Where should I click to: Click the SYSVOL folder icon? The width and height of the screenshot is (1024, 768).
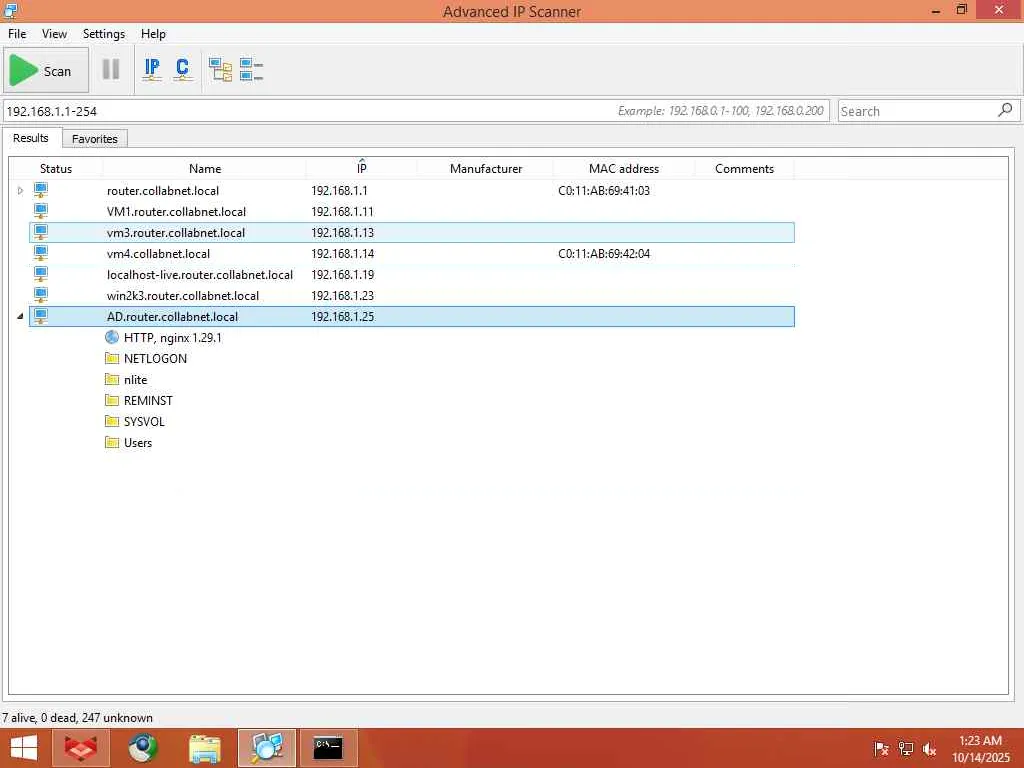[x=112, y=421]
